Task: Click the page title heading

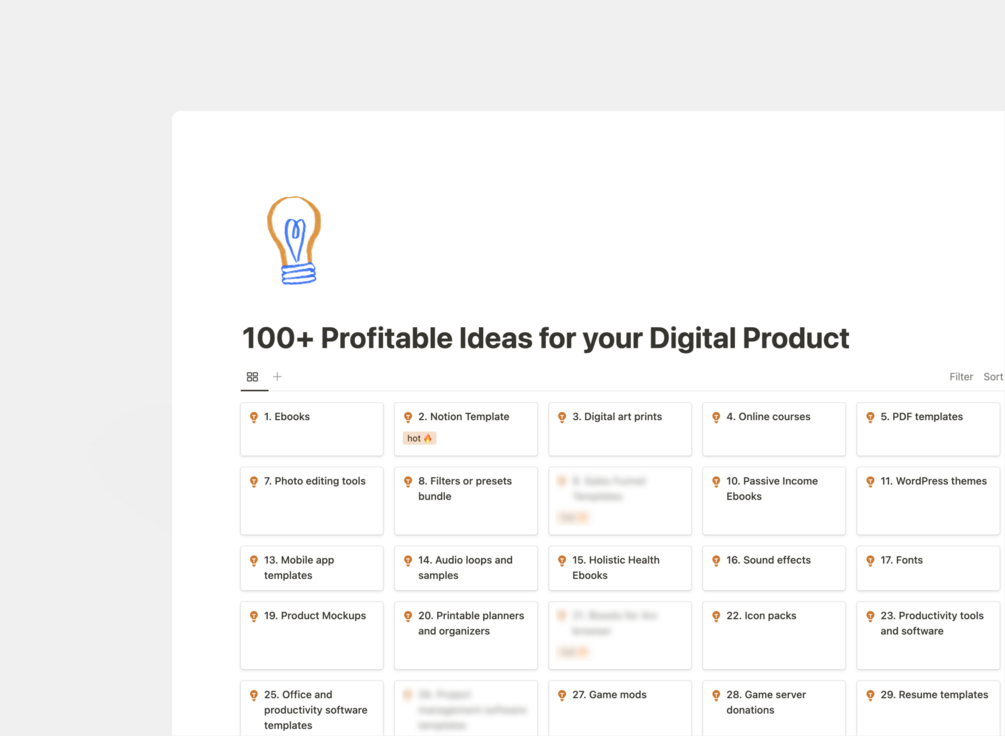Action: coord(545,338)
